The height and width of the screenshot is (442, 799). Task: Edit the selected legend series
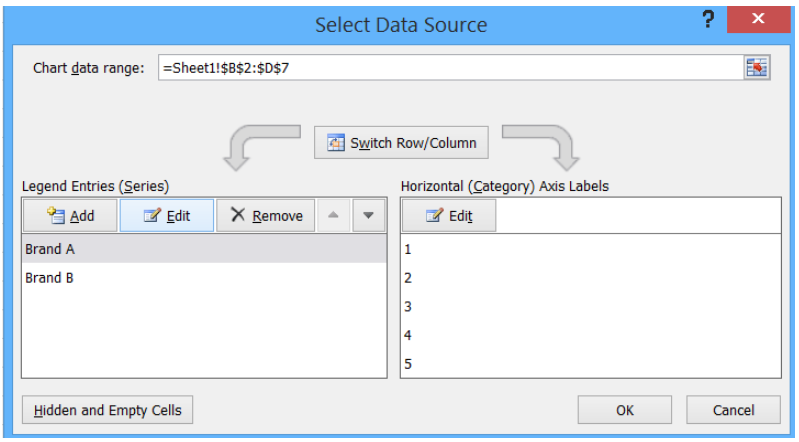pyautogui.click(x=167, y=216)
